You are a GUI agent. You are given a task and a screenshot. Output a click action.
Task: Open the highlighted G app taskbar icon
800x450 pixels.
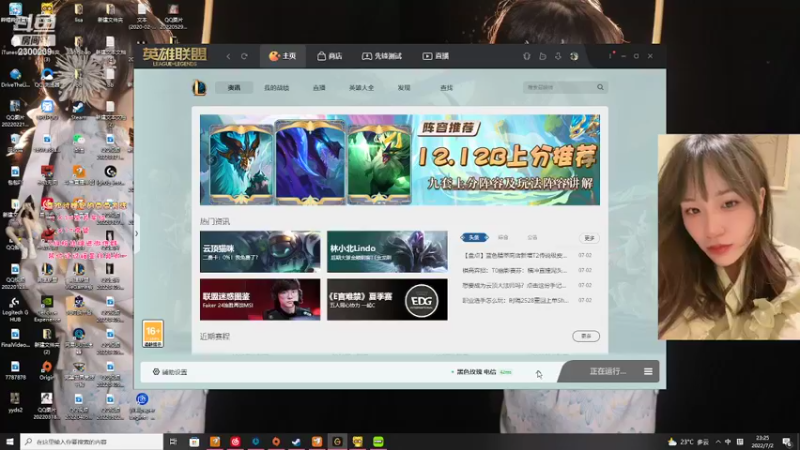pos(337,441)
